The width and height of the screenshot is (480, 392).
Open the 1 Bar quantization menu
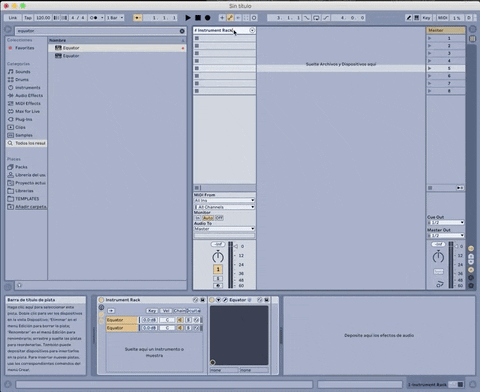tap(115, 18)
